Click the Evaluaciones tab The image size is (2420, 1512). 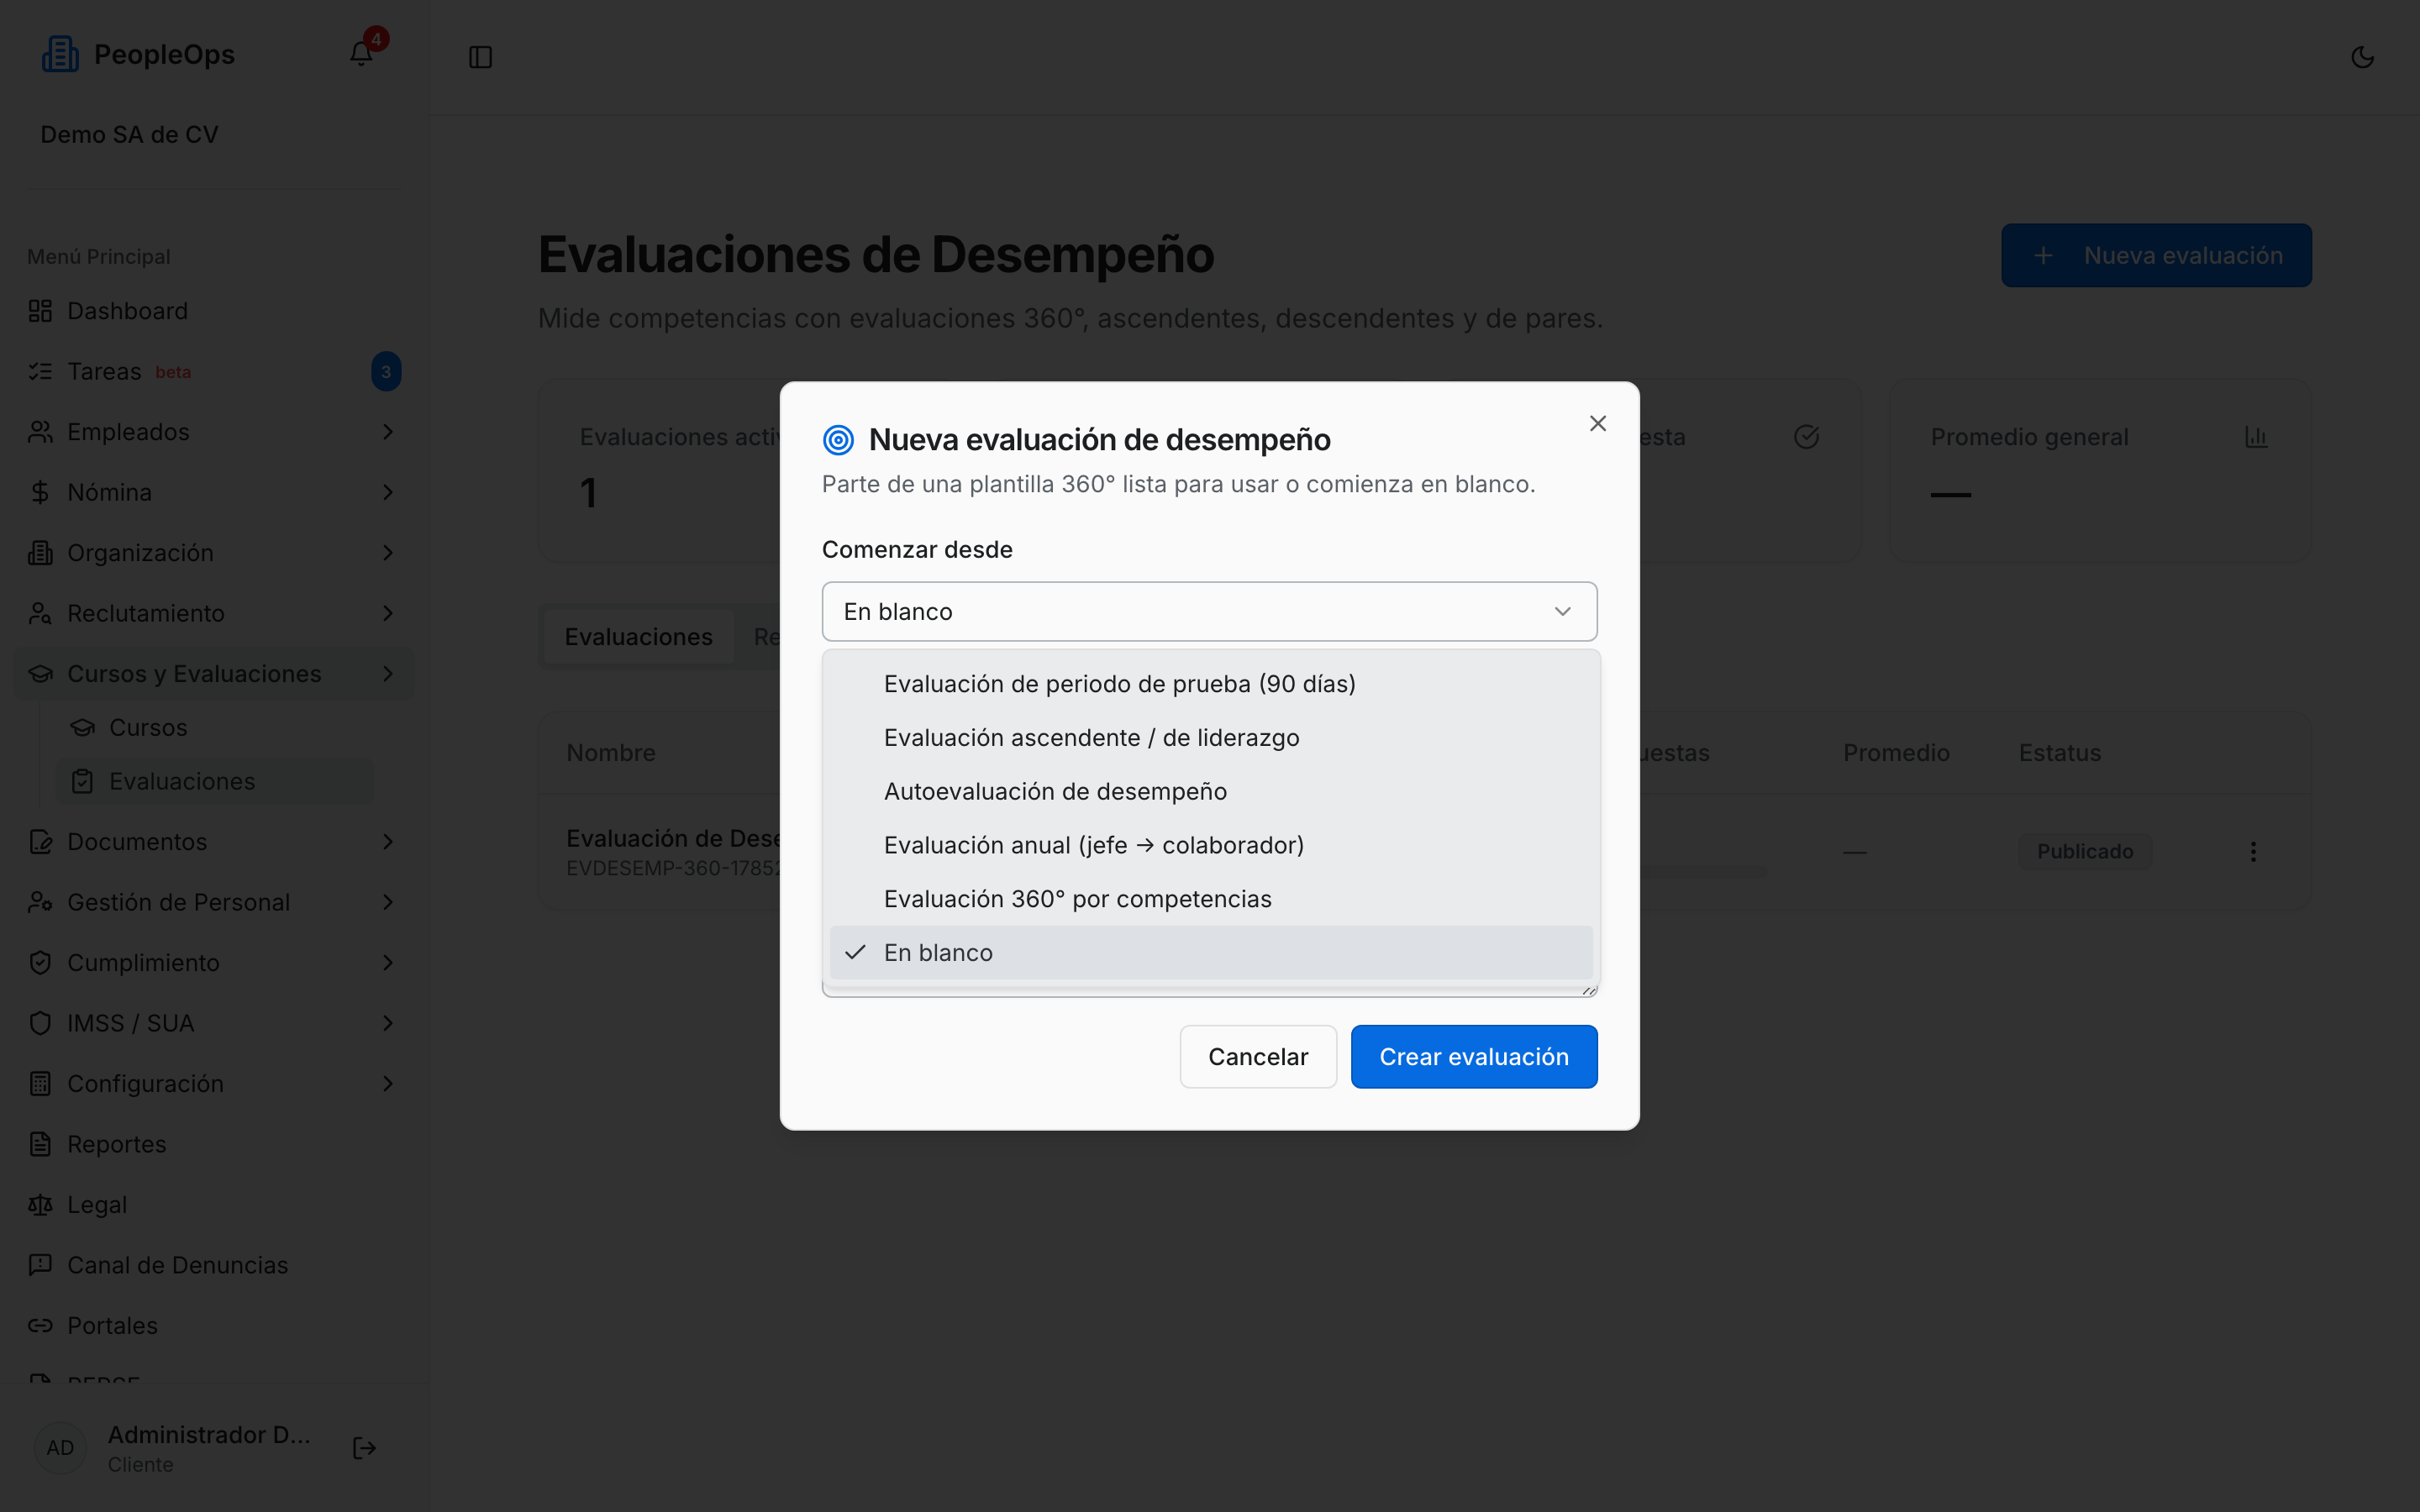tap(638, 637)
